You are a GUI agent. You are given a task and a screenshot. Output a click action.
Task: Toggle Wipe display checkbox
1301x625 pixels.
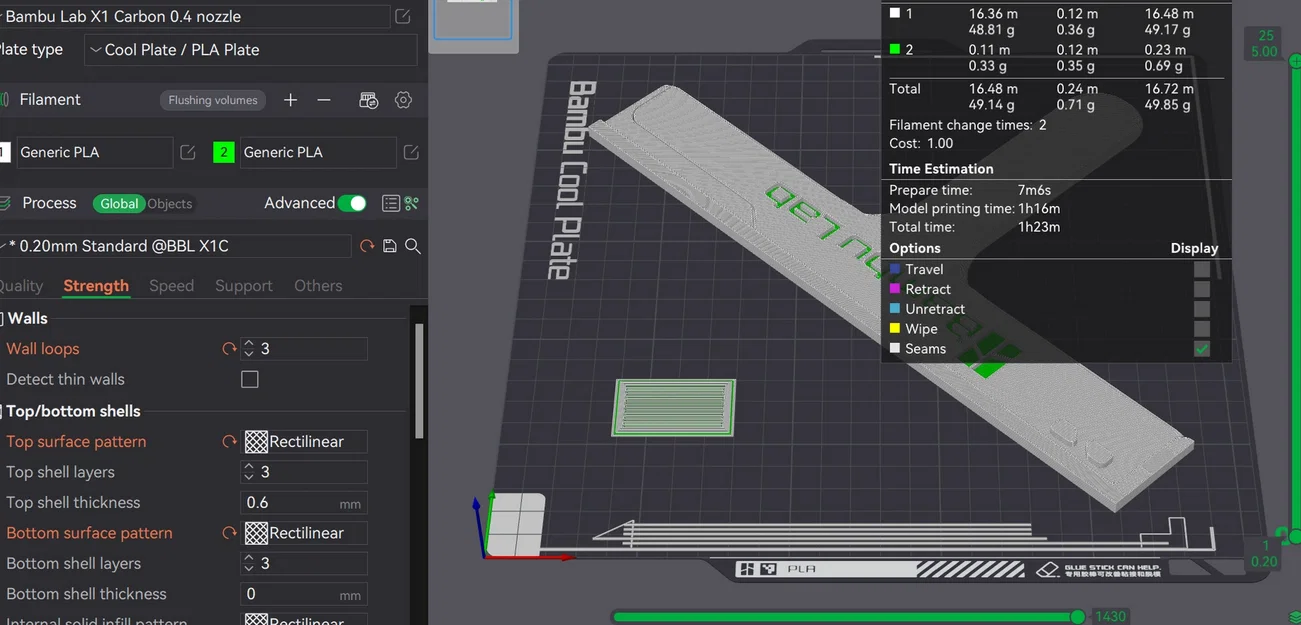click(x=1202, y=329)
